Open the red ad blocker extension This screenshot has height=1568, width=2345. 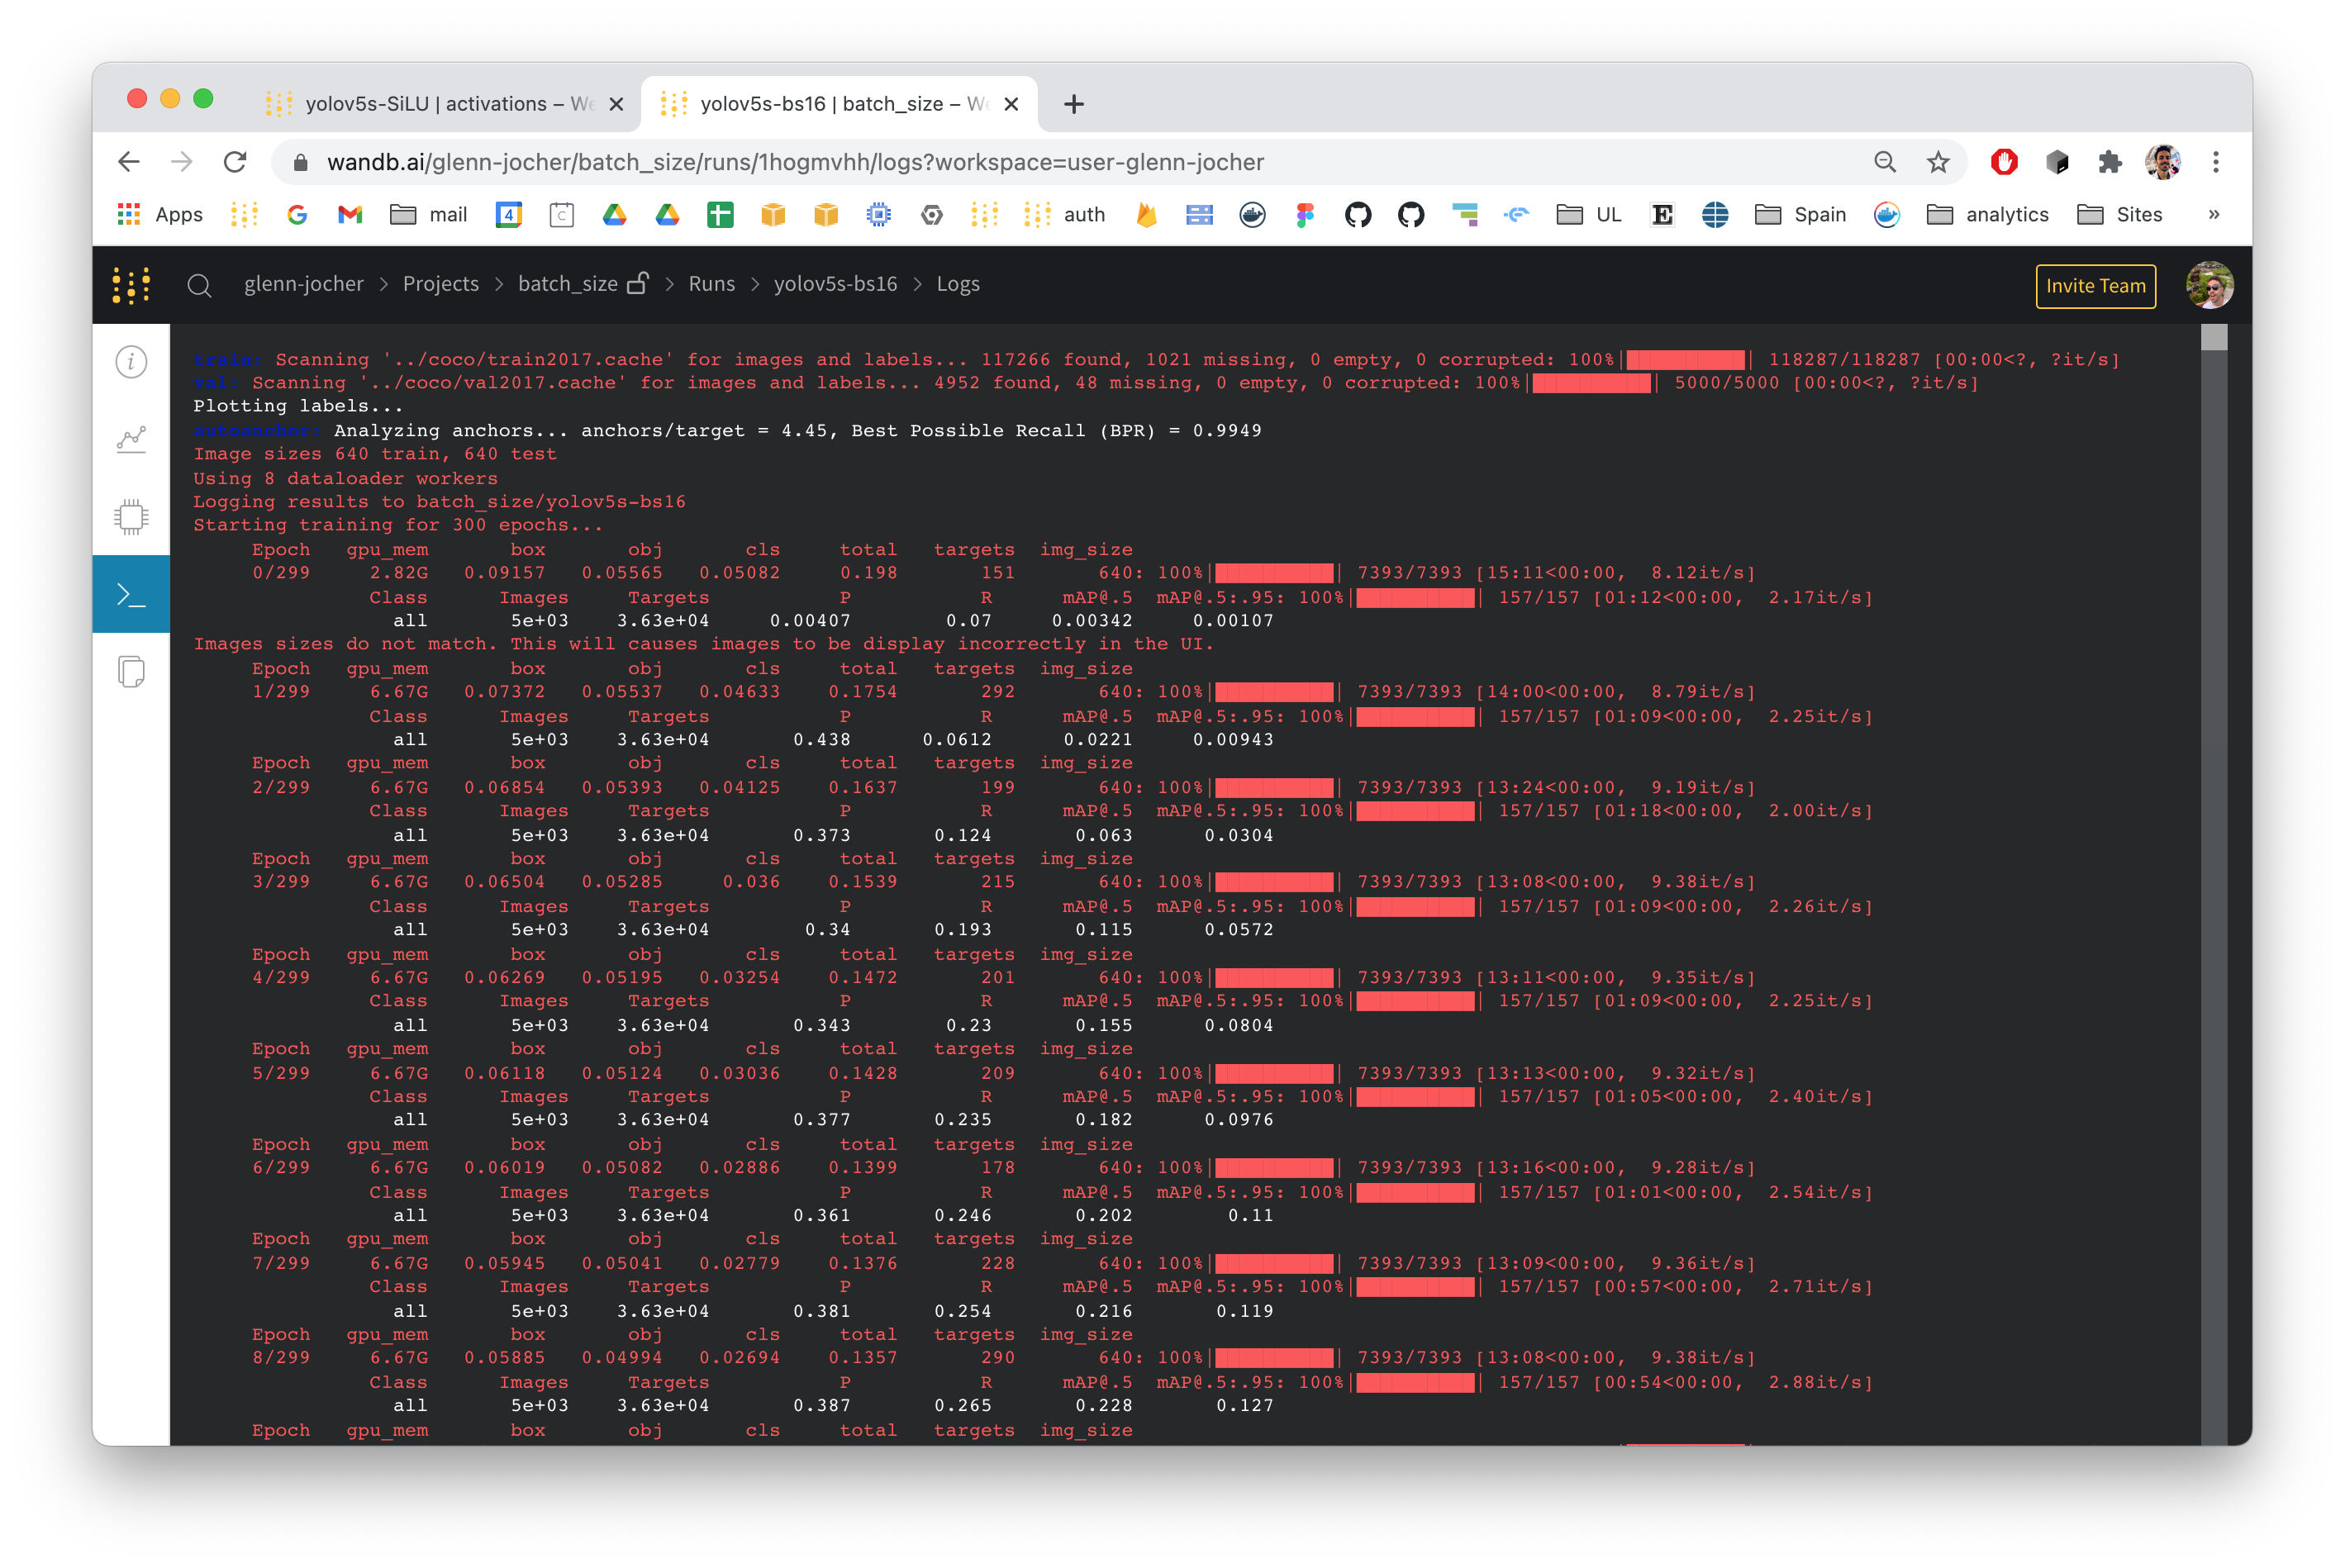coord(2004,162)
